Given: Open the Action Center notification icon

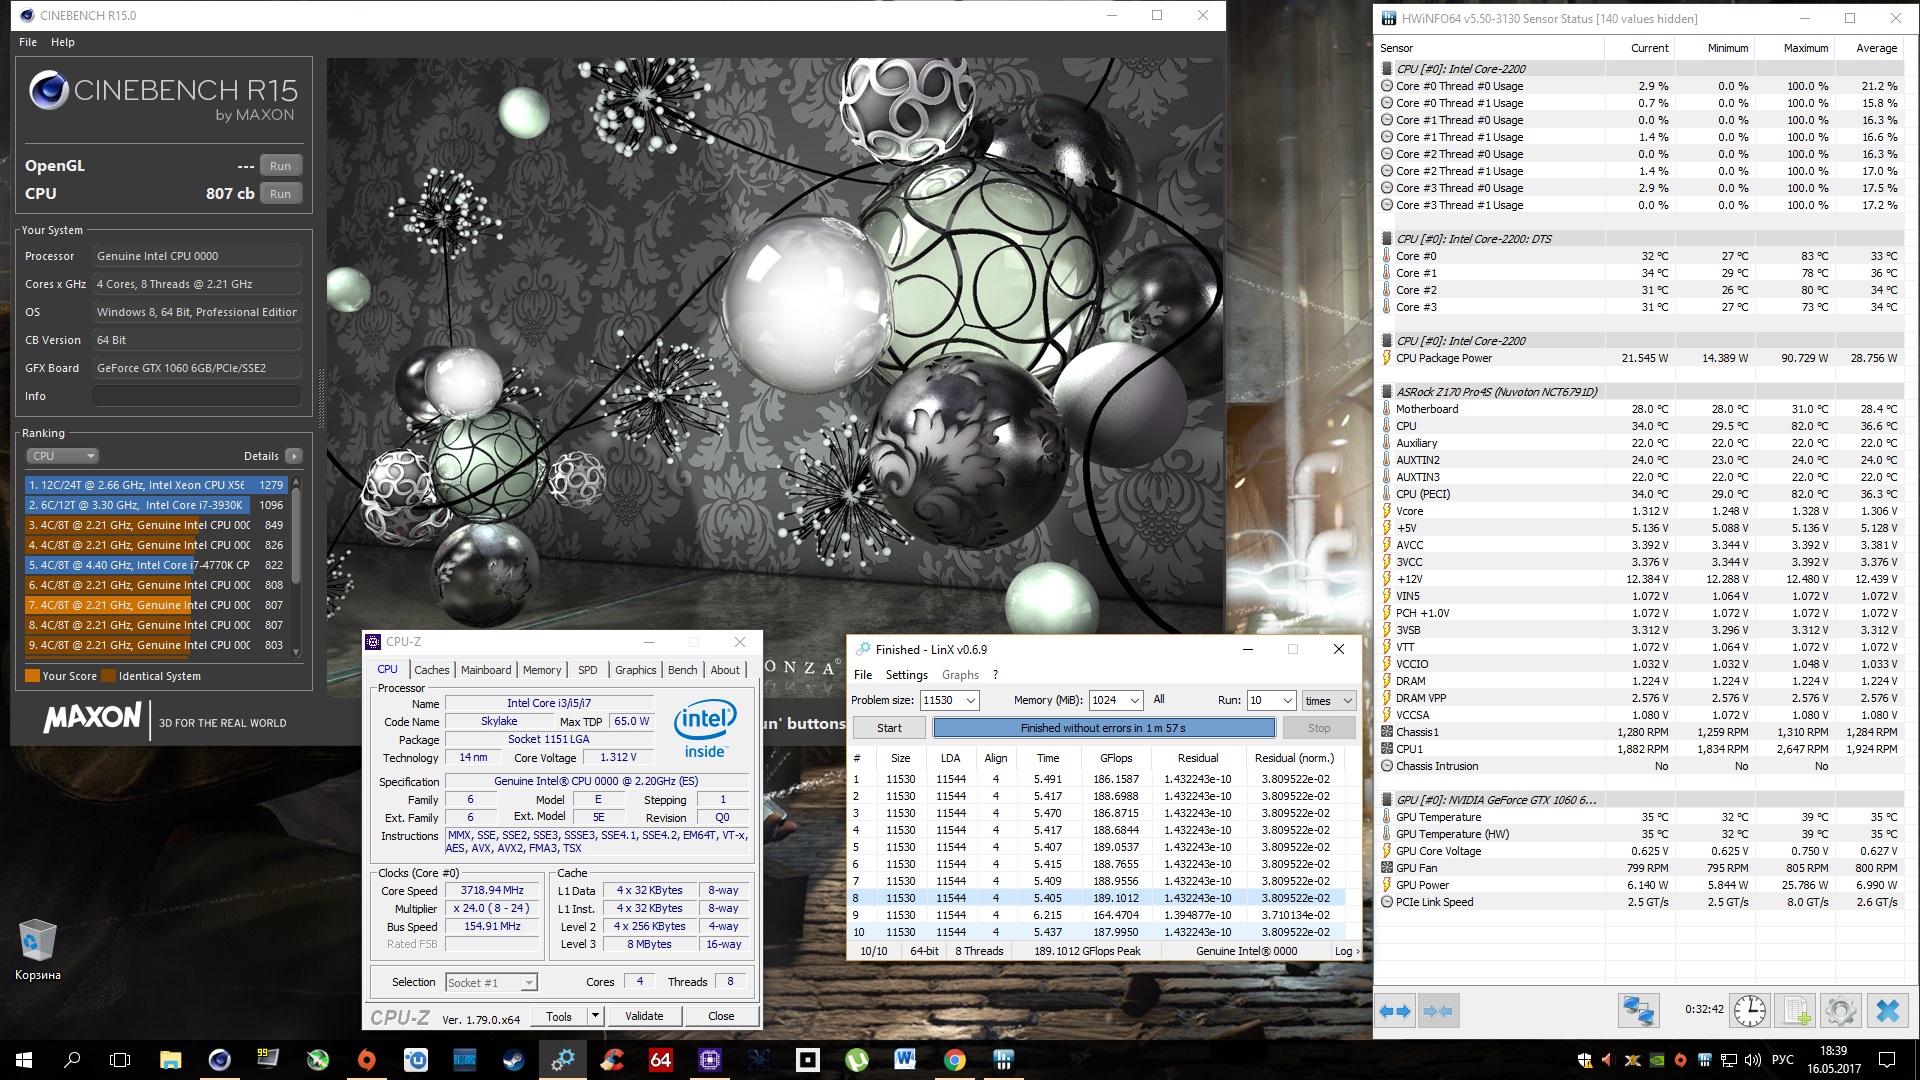Looking at the screenshot, I should point(1886,1059).
